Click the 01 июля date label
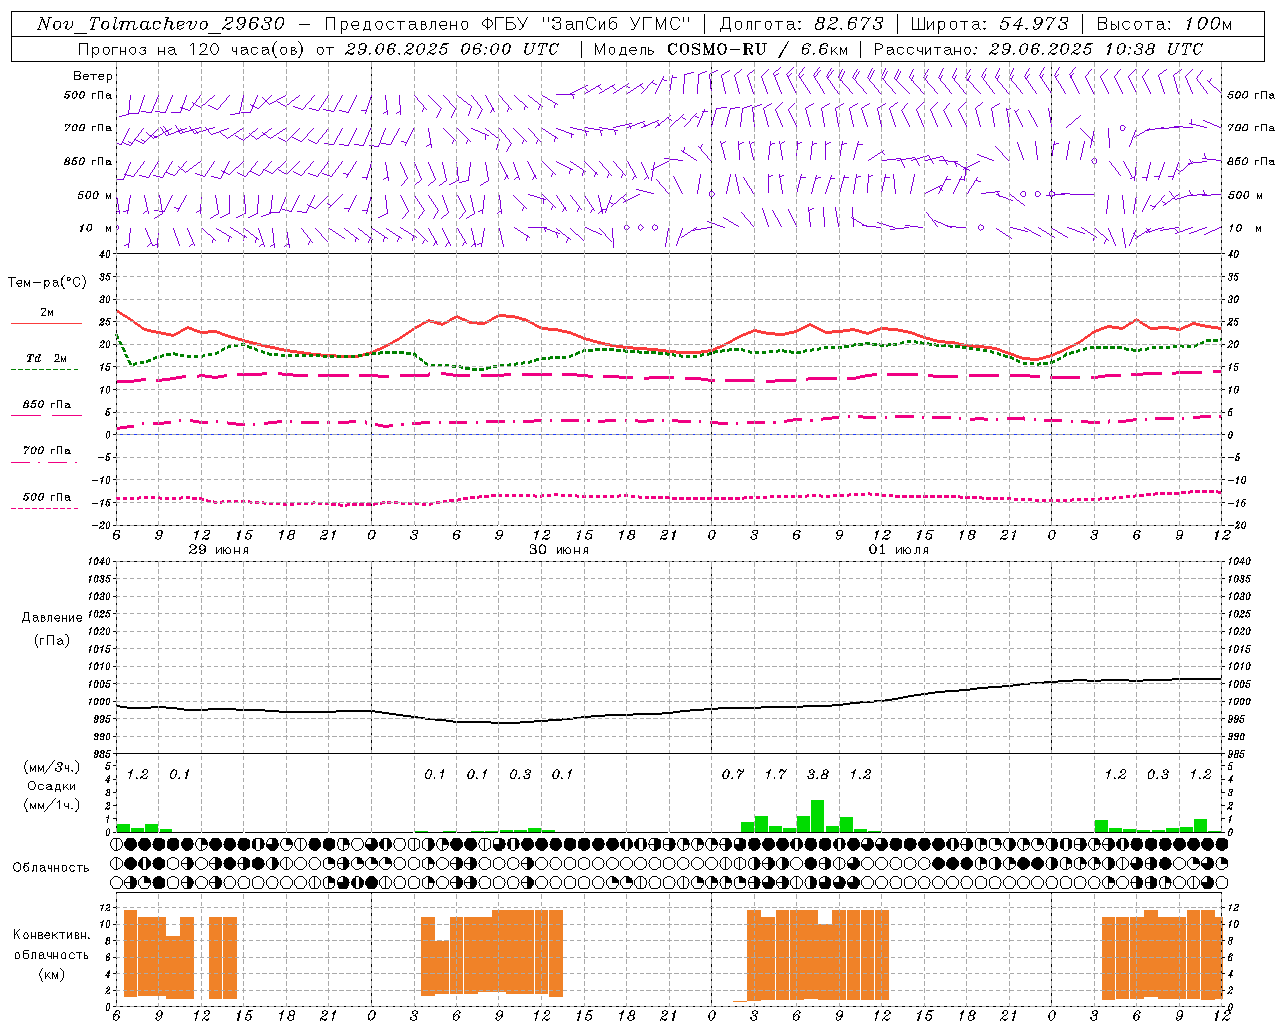 click(x=899, y=550)
